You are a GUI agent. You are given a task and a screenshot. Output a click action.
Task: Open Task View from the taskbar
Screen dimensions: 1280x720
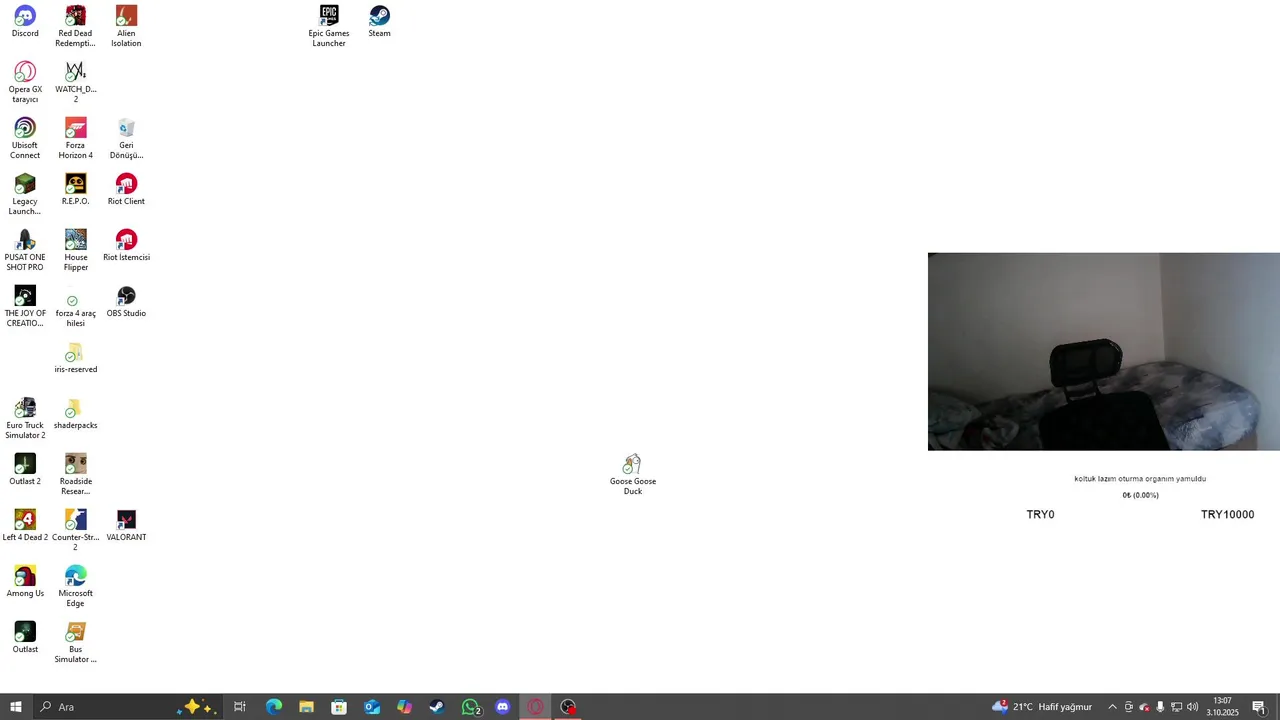click(240, 707)
